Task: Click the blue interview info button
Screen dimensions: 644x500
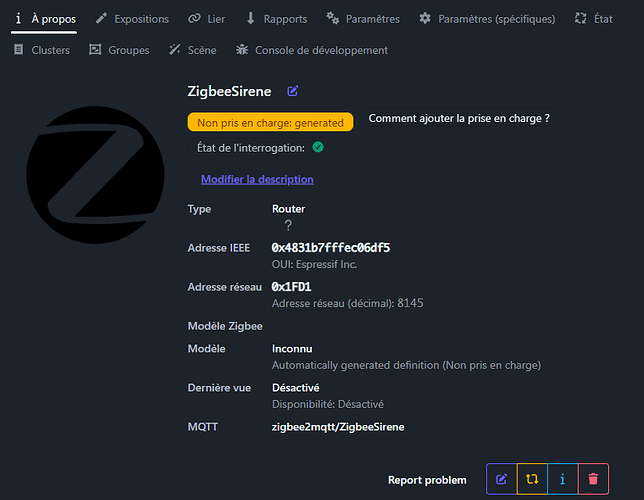Action: pos(562,479)
